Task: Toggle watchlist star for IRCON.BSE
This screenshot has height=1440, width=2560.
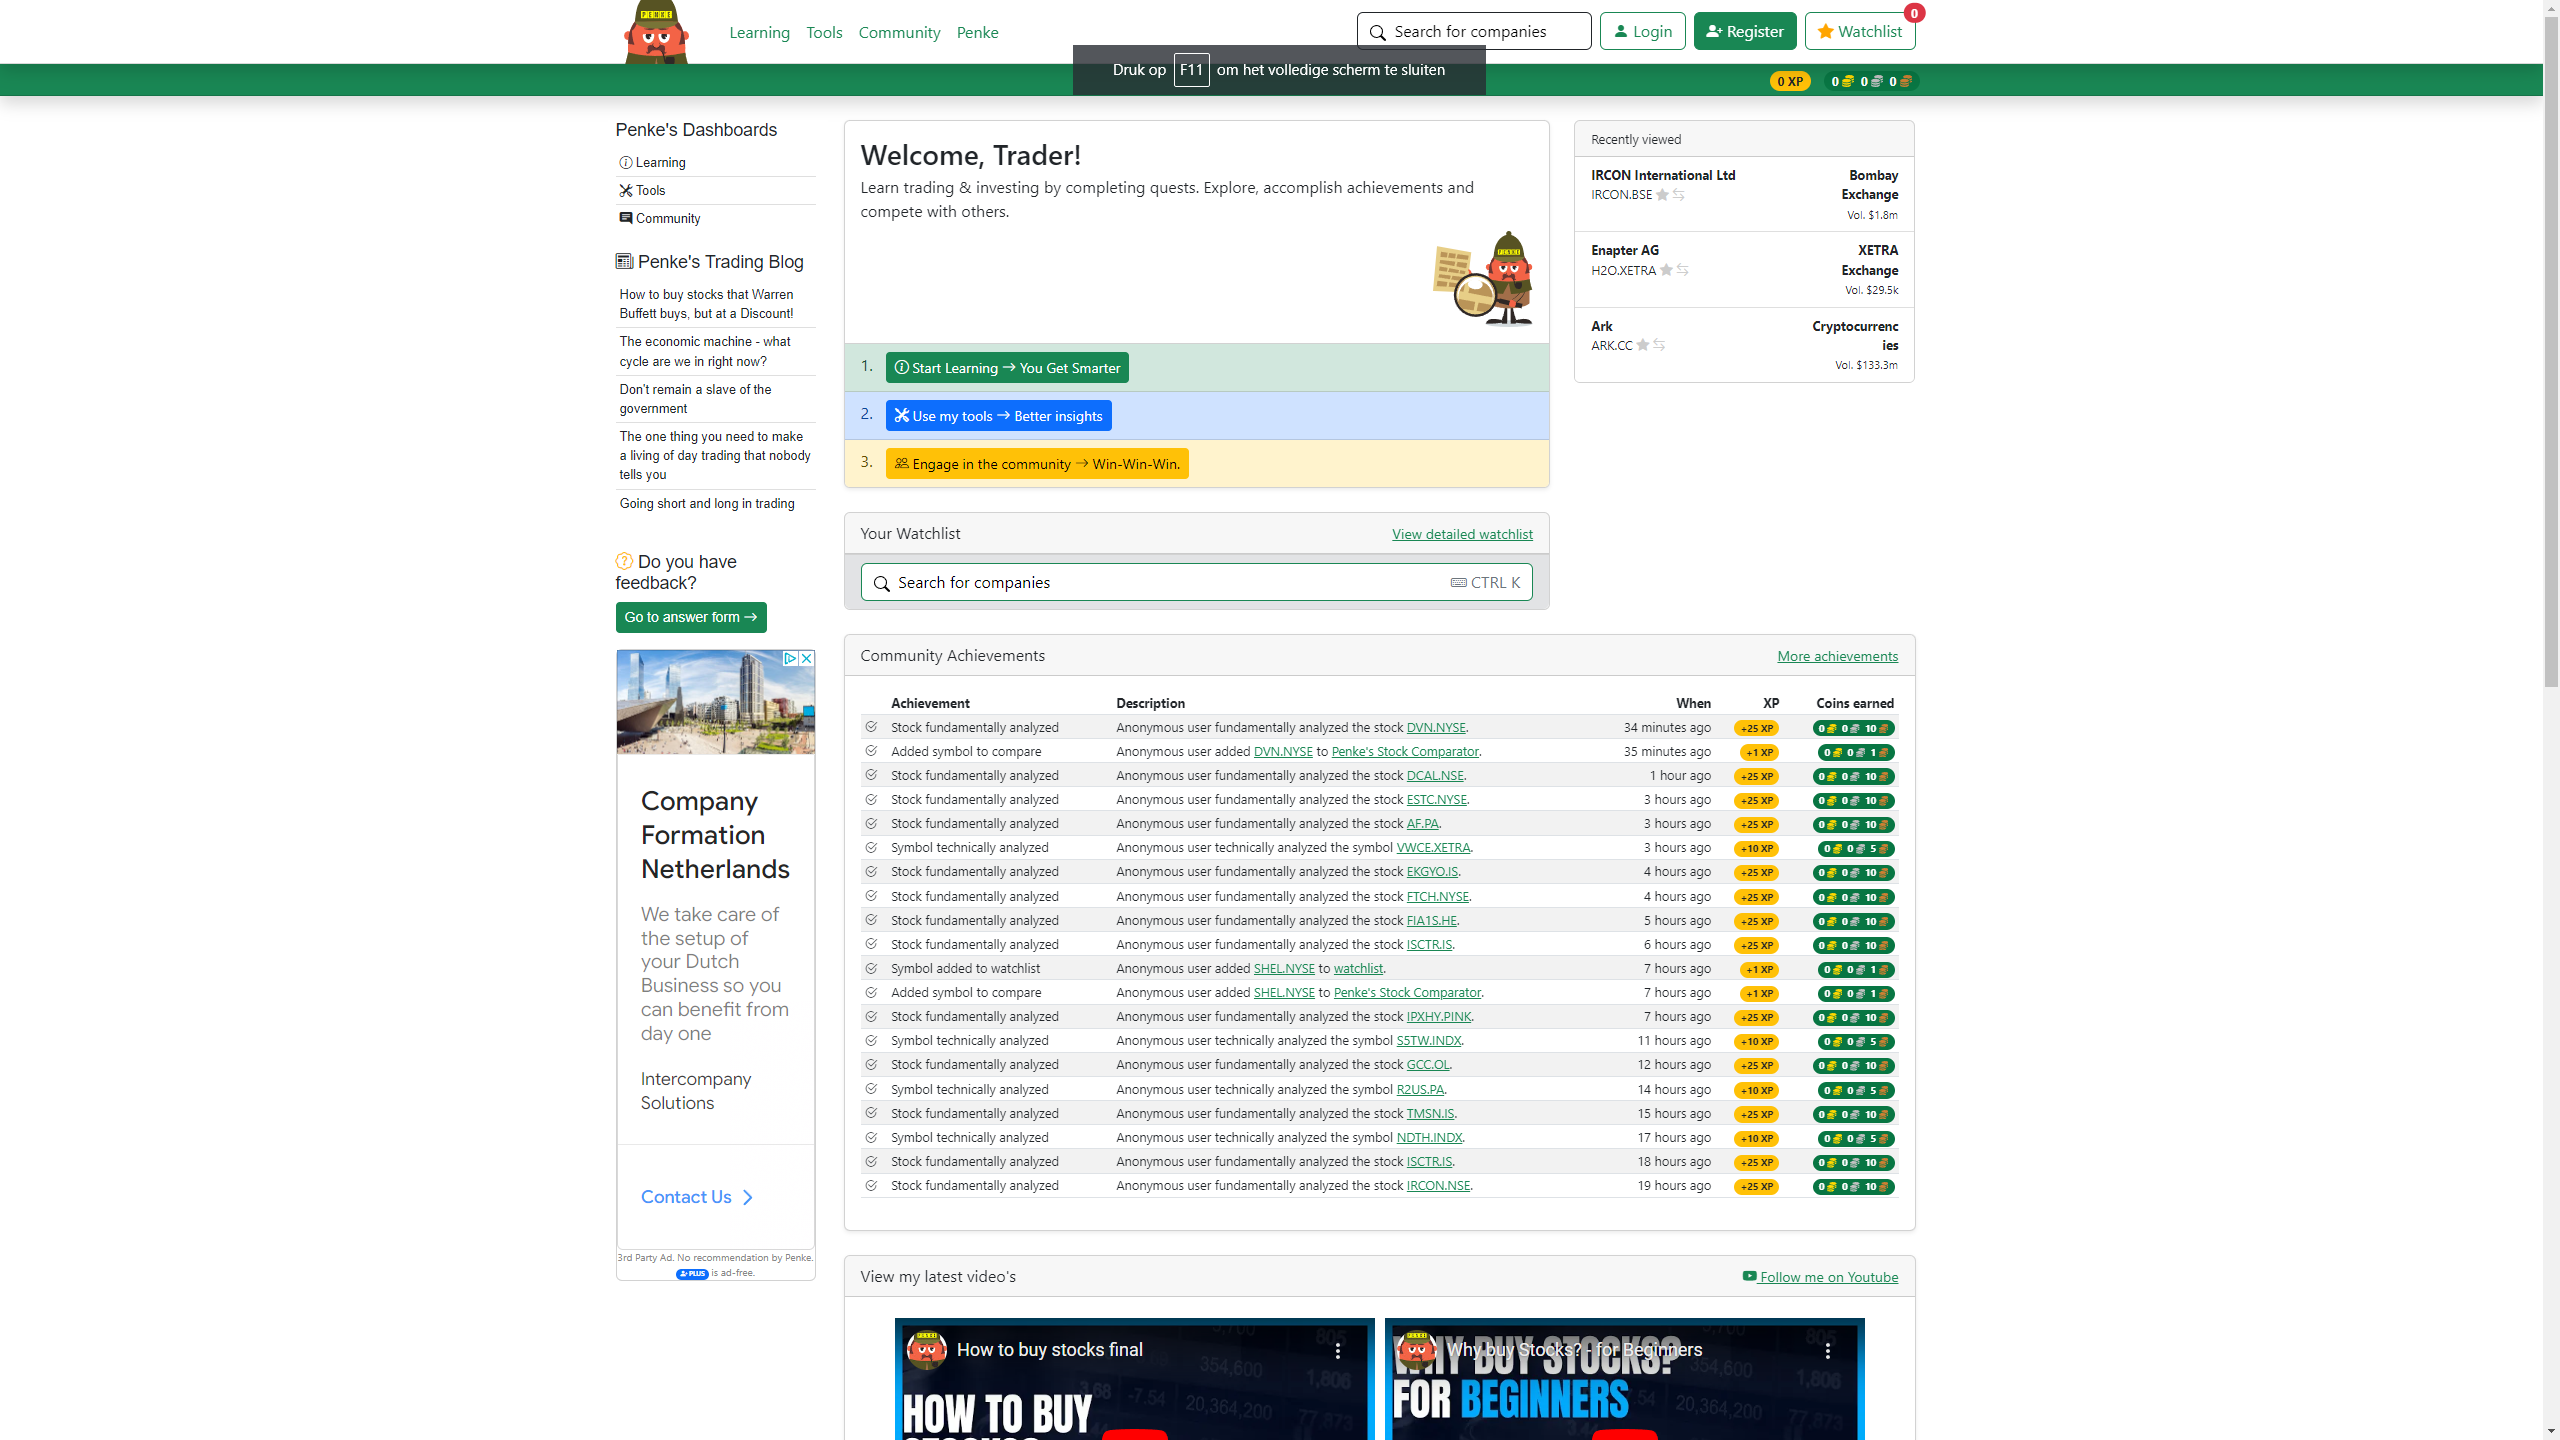Action: (x=1662, y=195)
